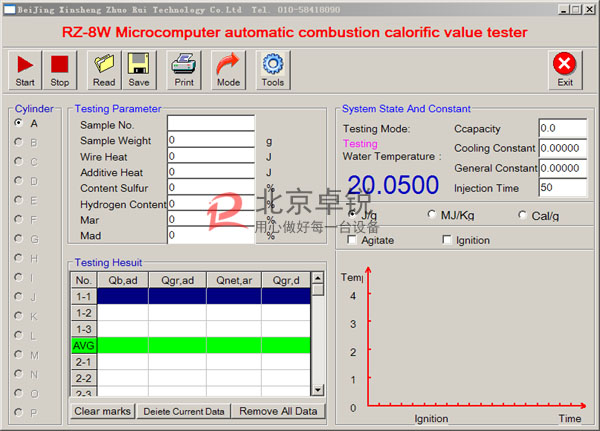Select cylinder J radio button
The height and width of the screenshot is (431, 600).
(x=18, y=296)
